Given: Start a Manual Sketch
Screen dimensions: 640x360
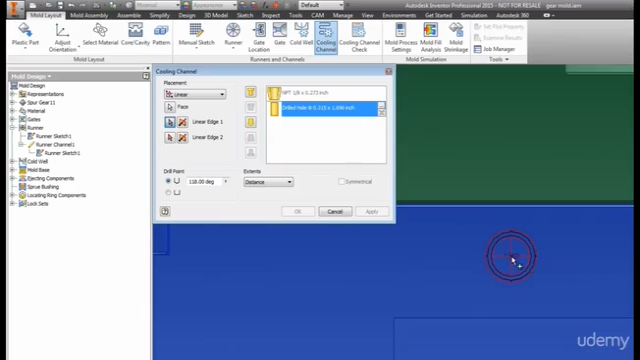Looking at the screenshot, I should tap(196, 36).
